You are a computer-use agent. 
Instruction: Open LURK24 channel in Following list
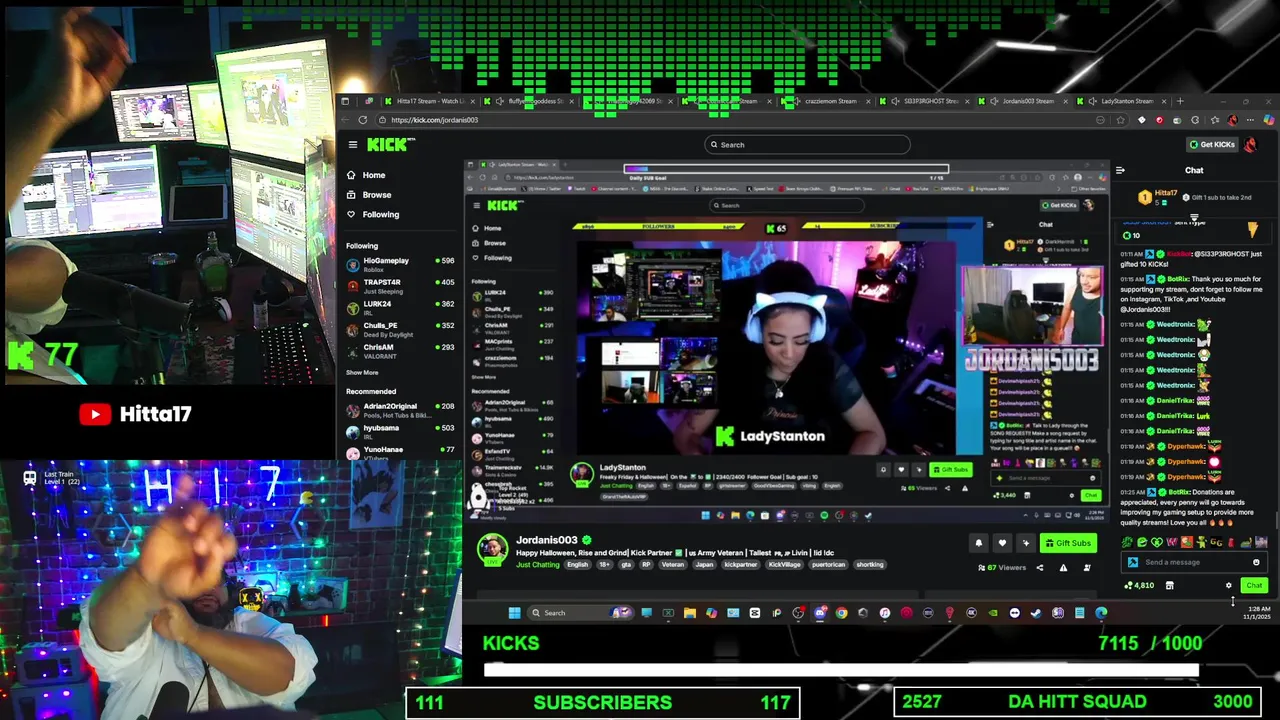[400, 306]
